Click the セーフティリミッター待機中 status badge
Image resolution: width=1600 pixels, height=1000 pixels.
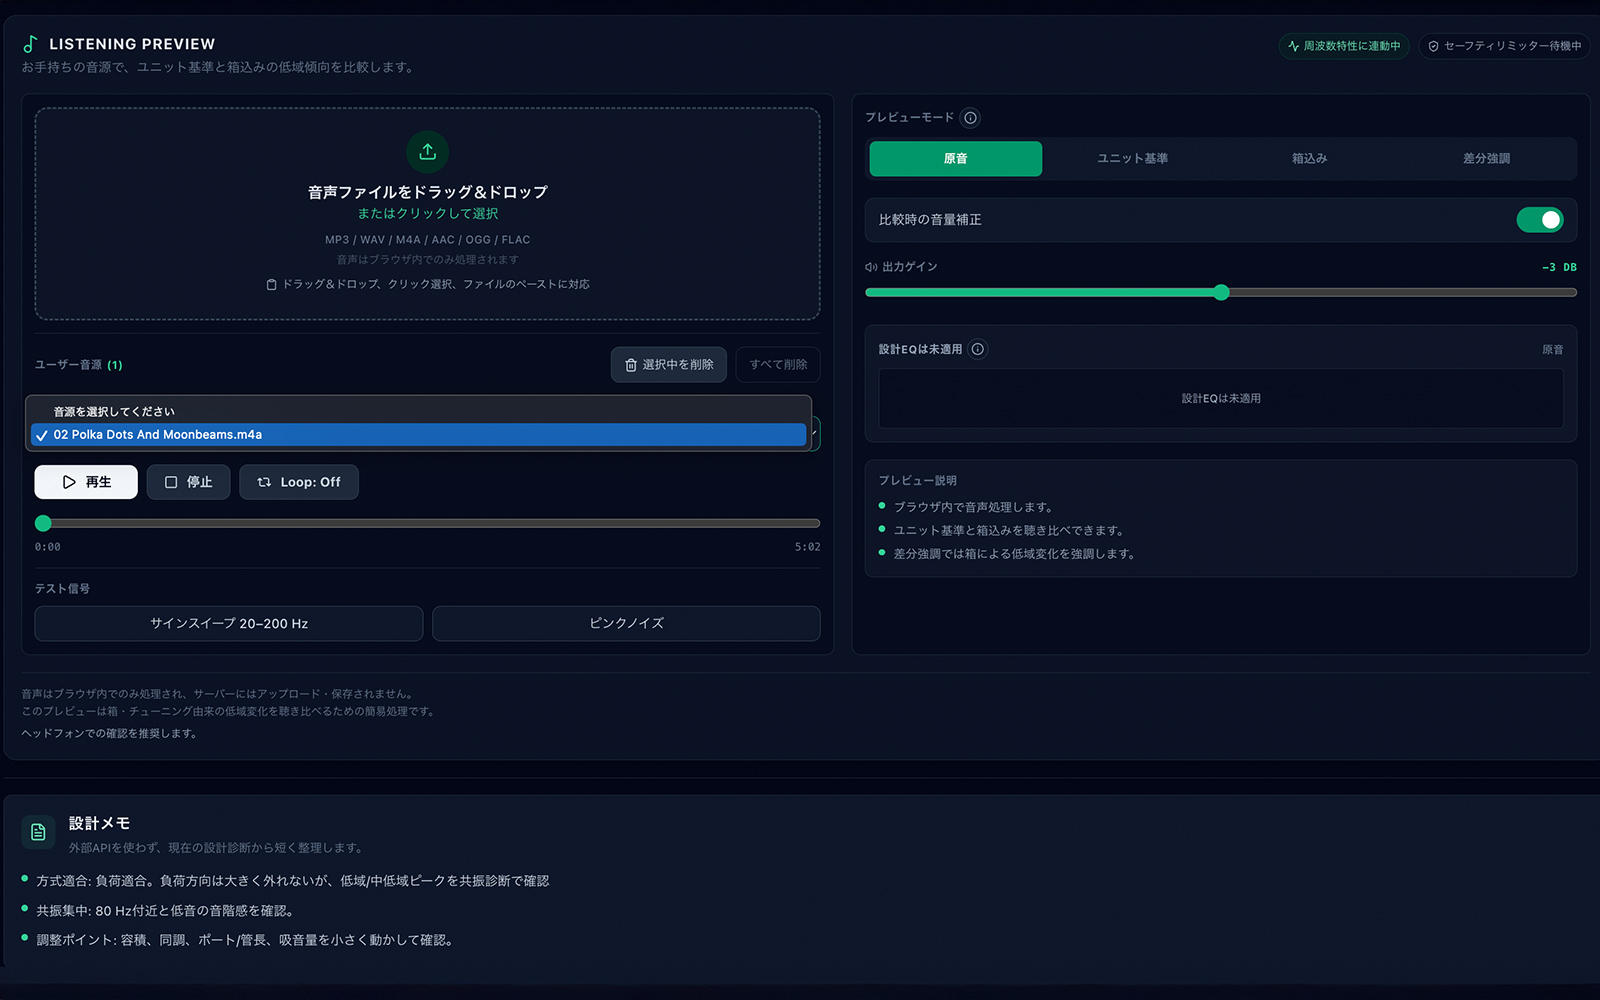pyautogui.click(x=1504, y=46)
